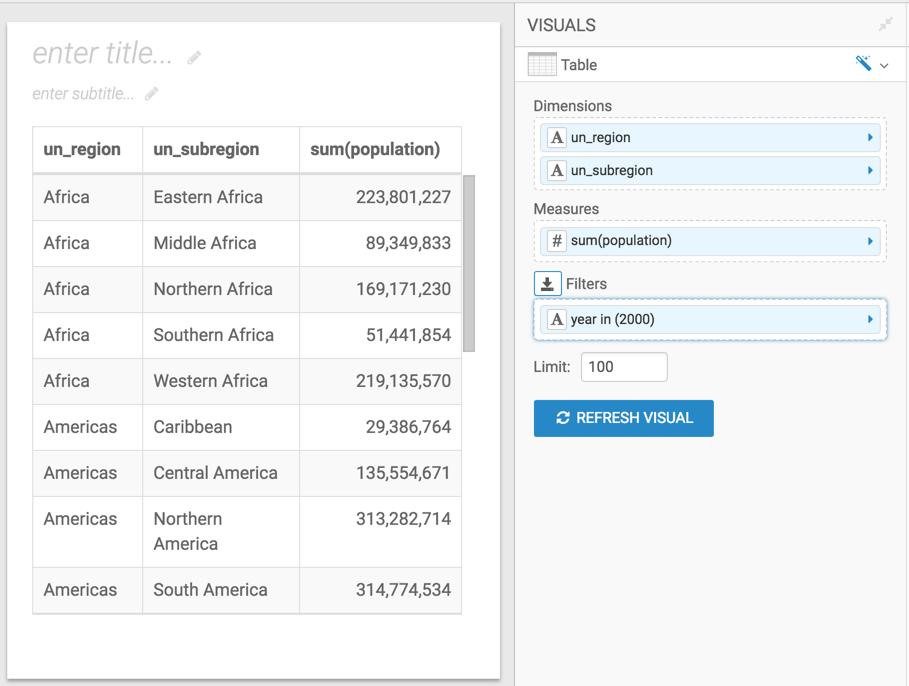
Task: Open the sum(population) measure options arrow
Action: pyautogui.click(x=870, y=241)
